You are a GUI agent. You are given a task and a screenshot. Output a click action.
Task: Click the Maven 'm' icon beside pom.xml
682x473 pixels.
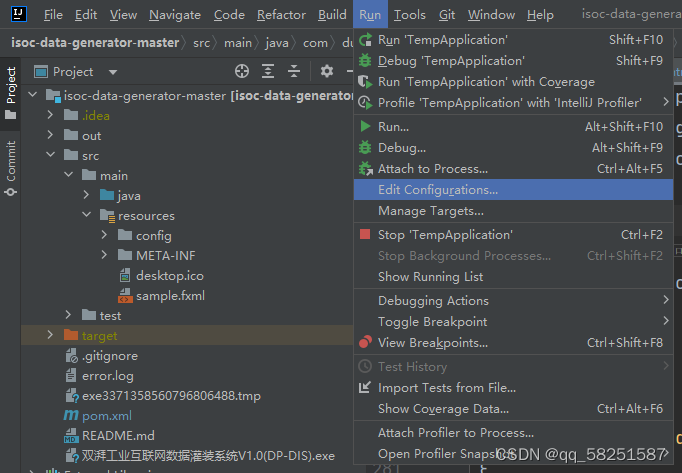(71, 415)
